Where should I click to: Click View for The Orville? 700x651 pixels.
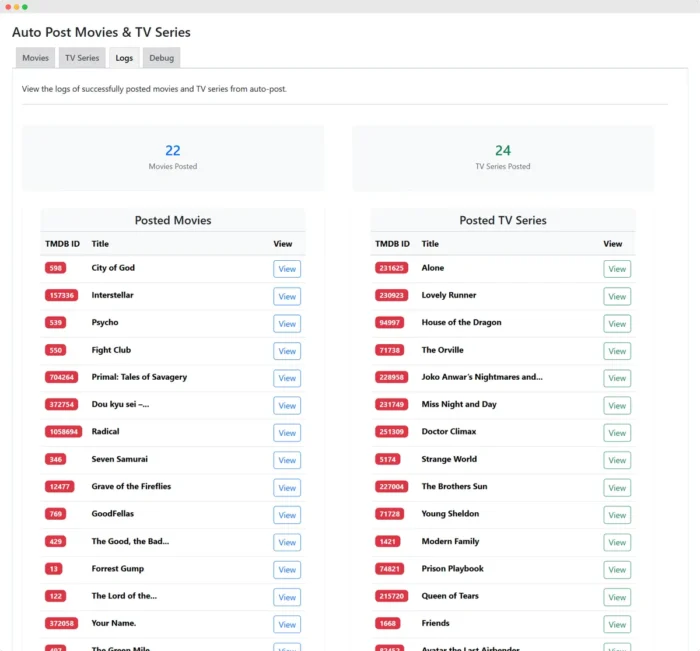(x=617, y=351)
